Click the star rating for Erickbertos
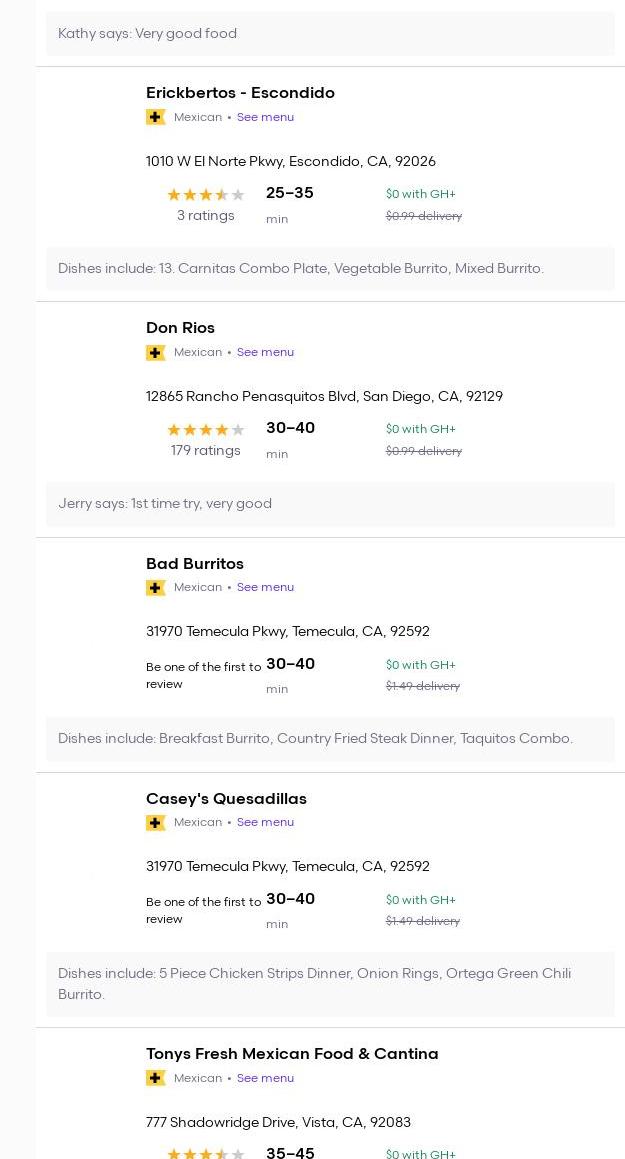The height and width of the screenshot is (1159, 625). (x=205, y=195)
